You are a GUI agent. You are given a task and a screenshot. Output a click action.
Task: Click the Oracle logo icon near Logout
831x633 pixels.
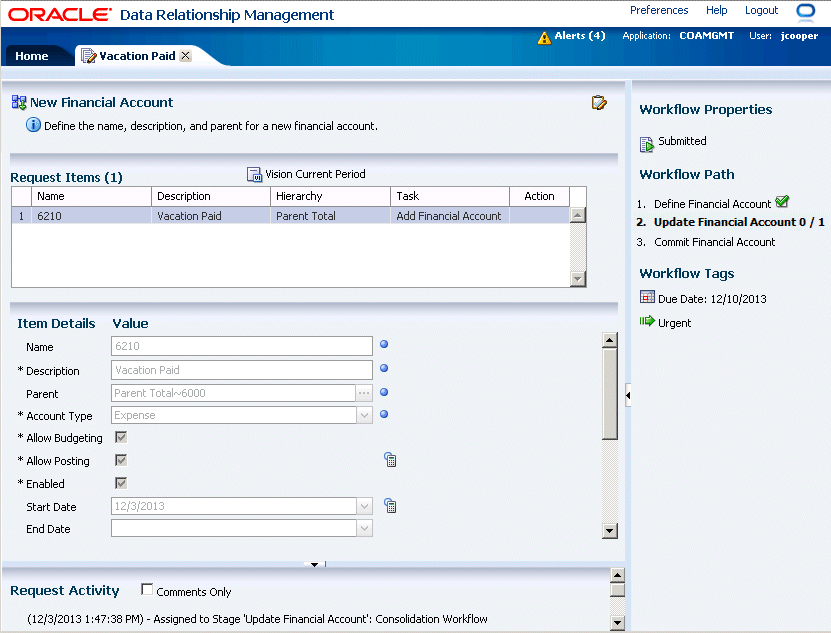click(x=806, y=12)
